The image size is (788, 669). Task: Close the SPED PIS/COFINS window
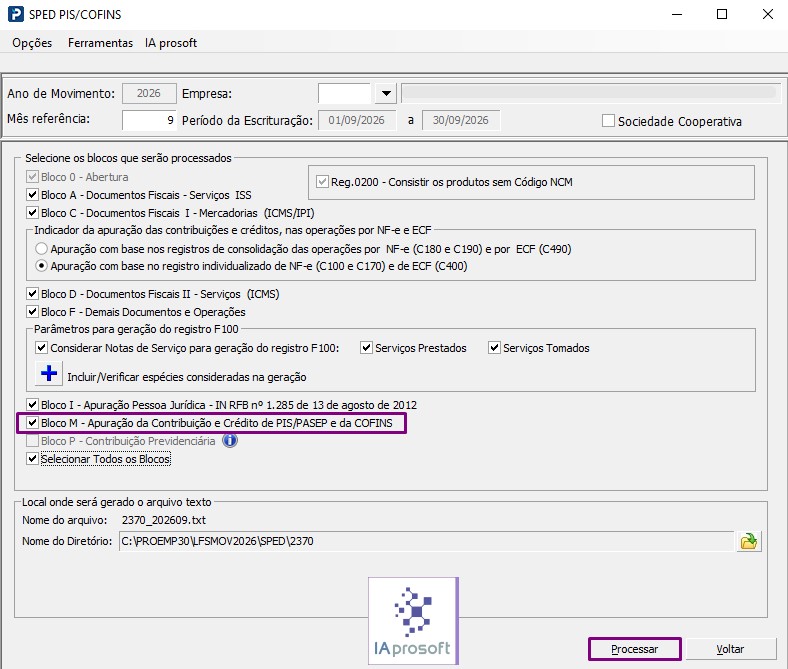[x=767, y=14]
